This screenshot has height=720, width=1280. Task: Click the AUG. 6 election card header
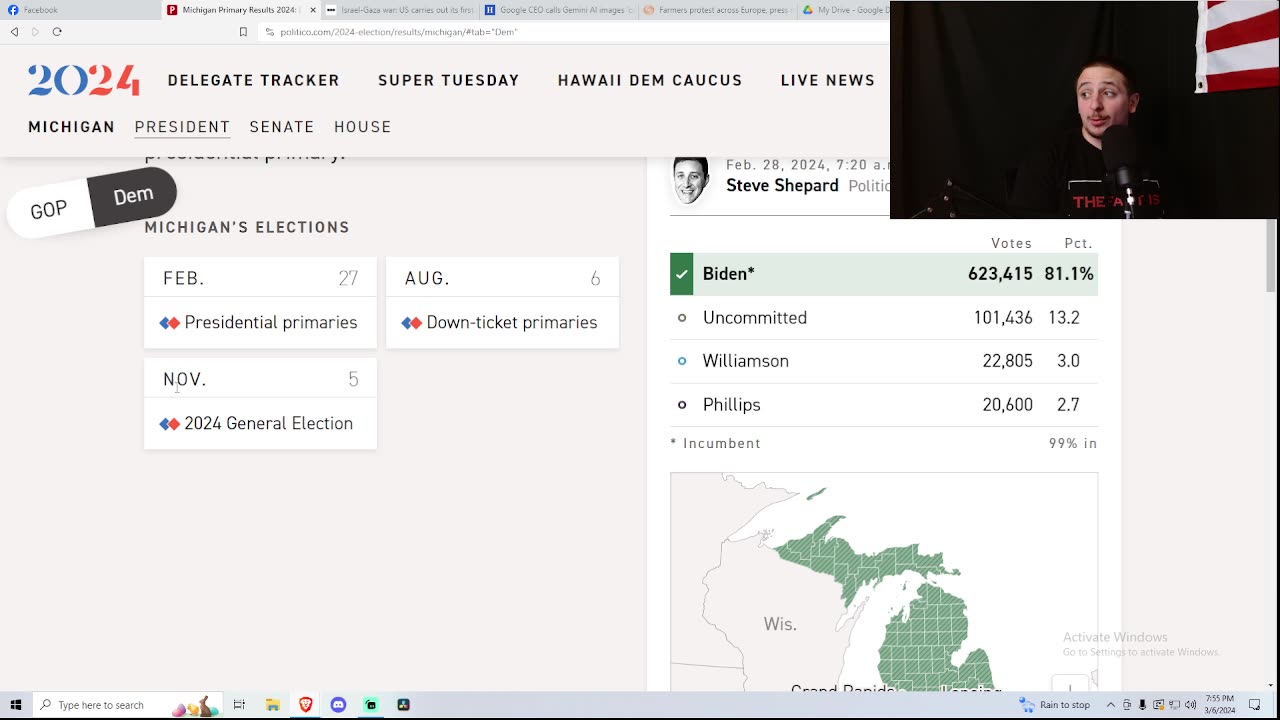coord(502,278)
